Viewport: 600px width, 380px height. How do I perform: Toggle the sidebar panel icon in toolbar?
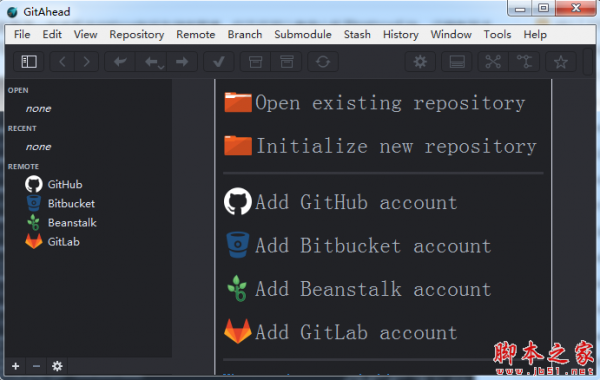[29, 62]
